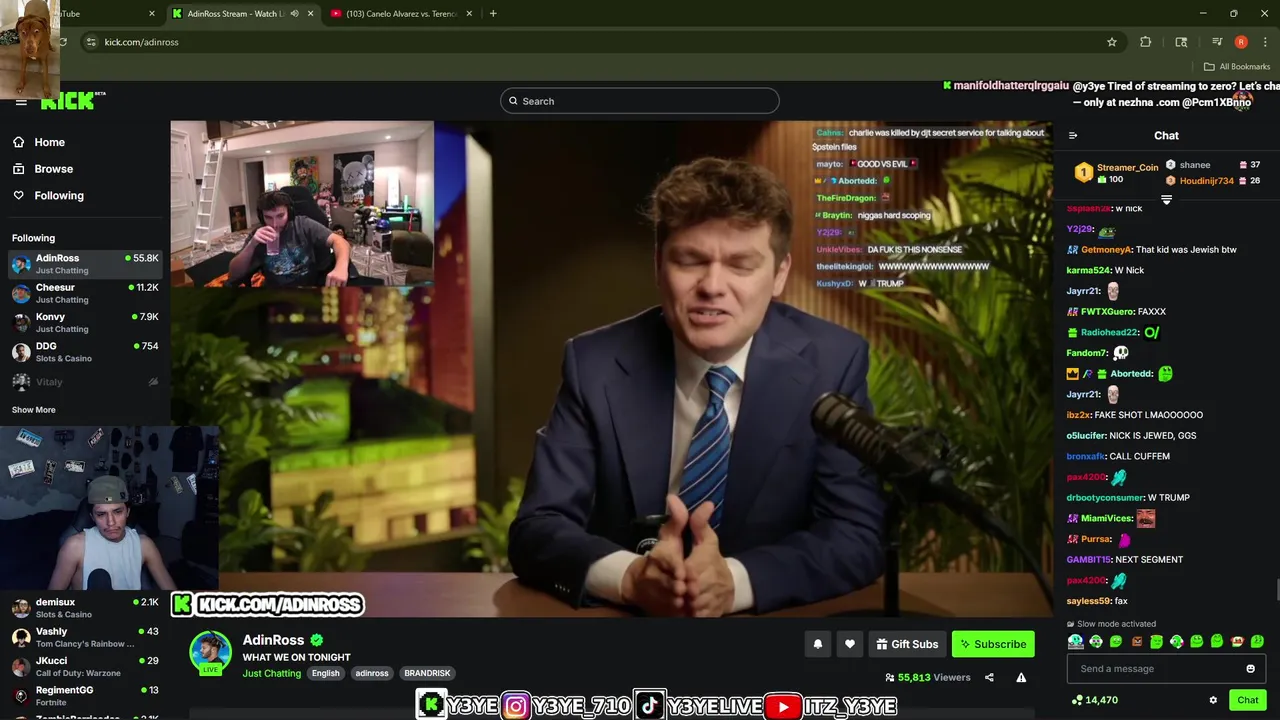Click username drbootyconsumer in chat
This screenshot has height=720, width=1280.
click(1105, 498)
